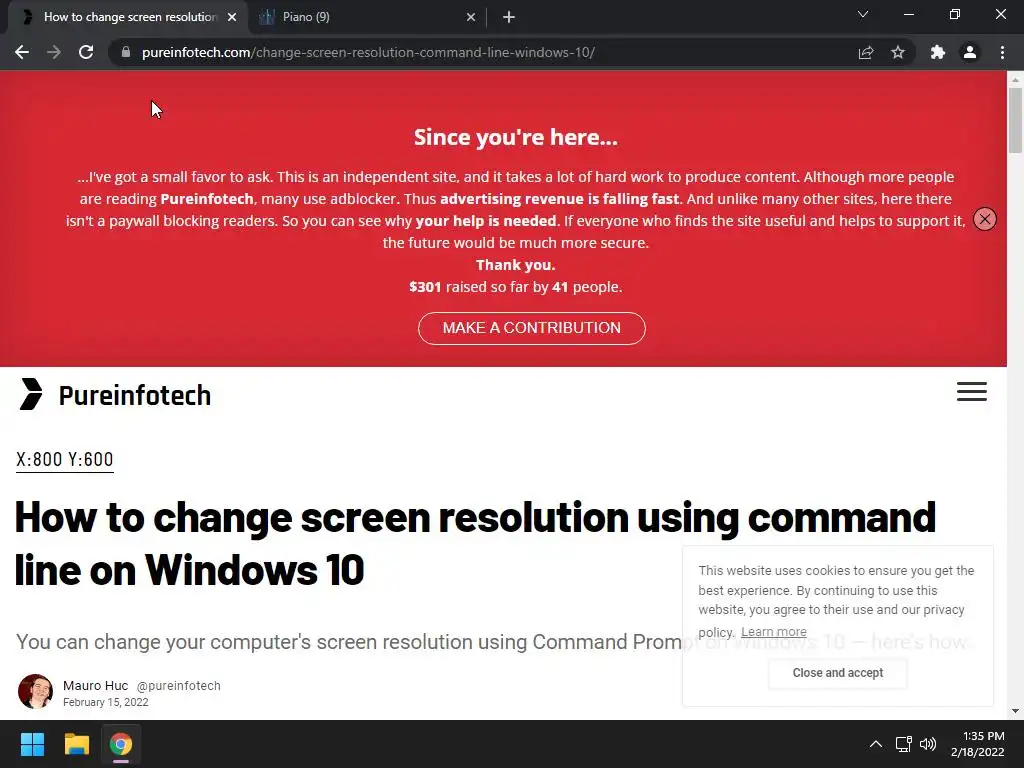1024x768 pixels.
Task: Open File Explorer from the taskbar
Action: tap(76, 744)
